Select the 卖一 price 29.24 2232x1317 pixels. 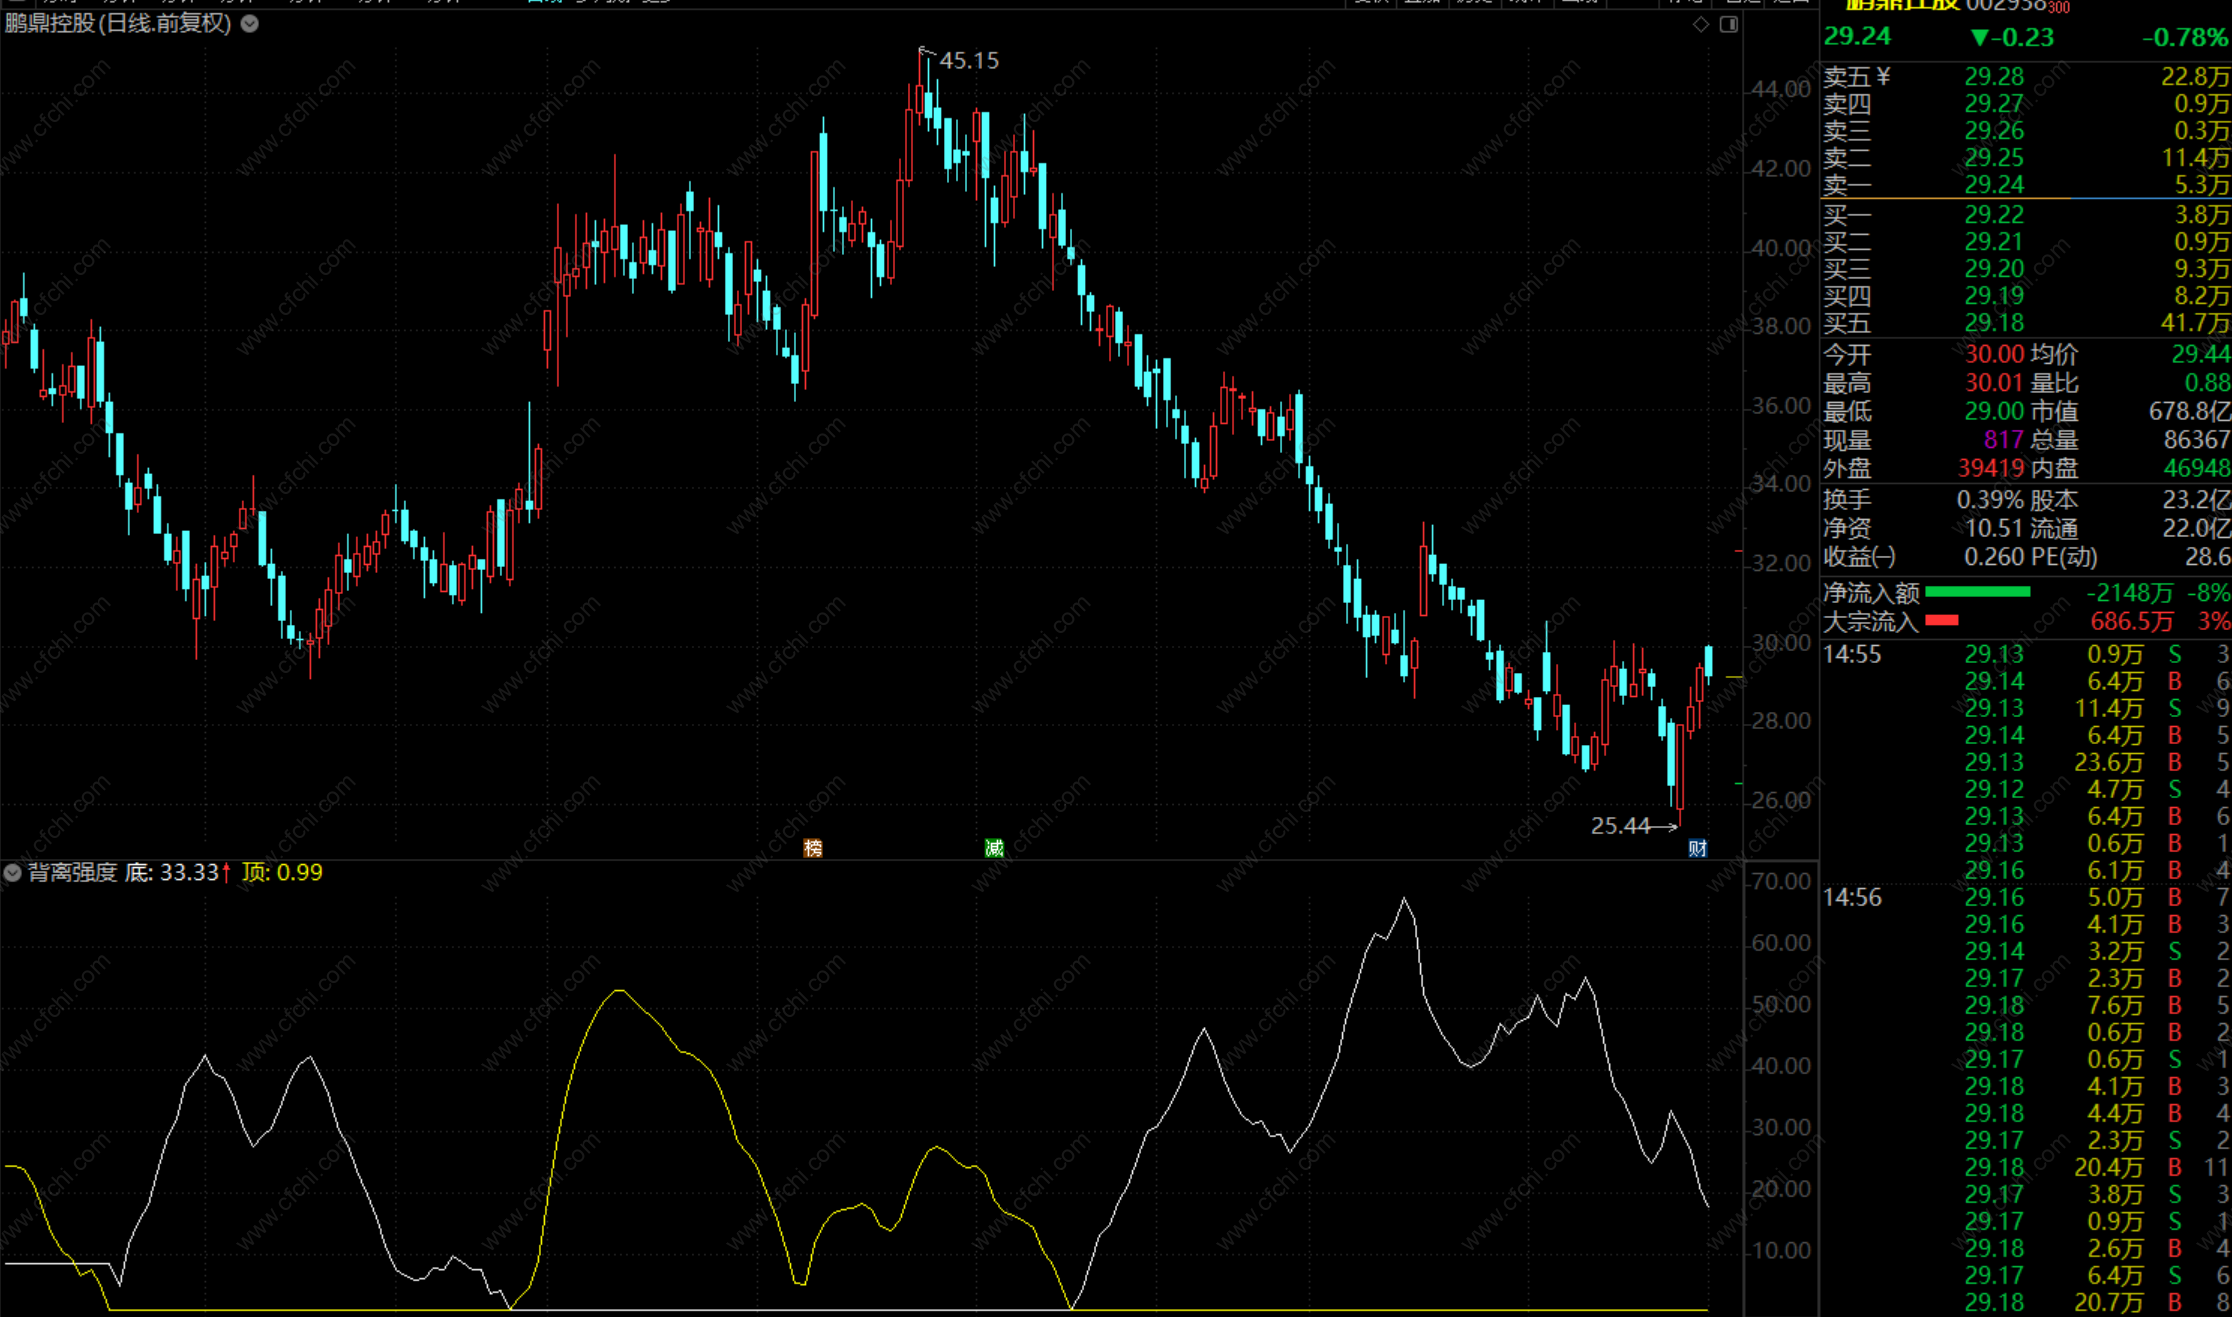[x=1993, y=185]
